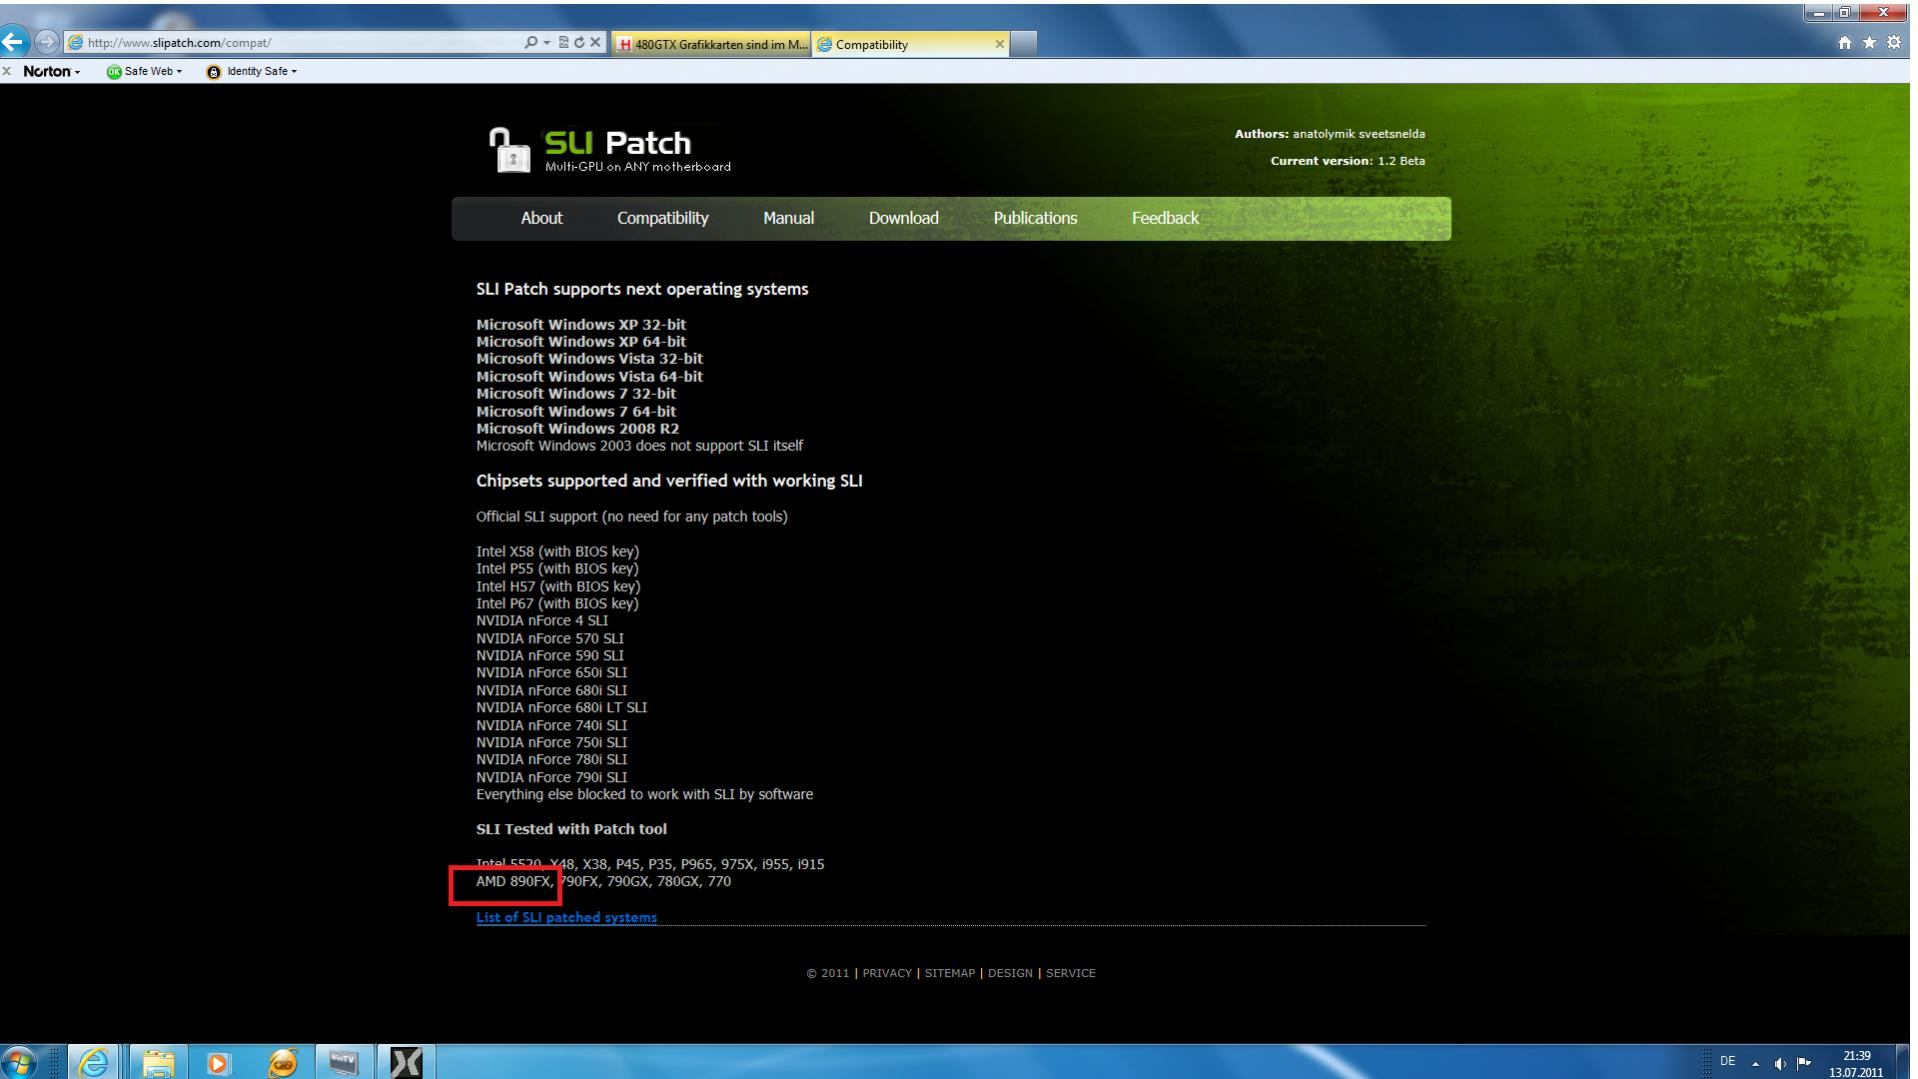The image size is (1918, 1079).
Task: Click the SITEMAP footer link
Action: point(949,973)
